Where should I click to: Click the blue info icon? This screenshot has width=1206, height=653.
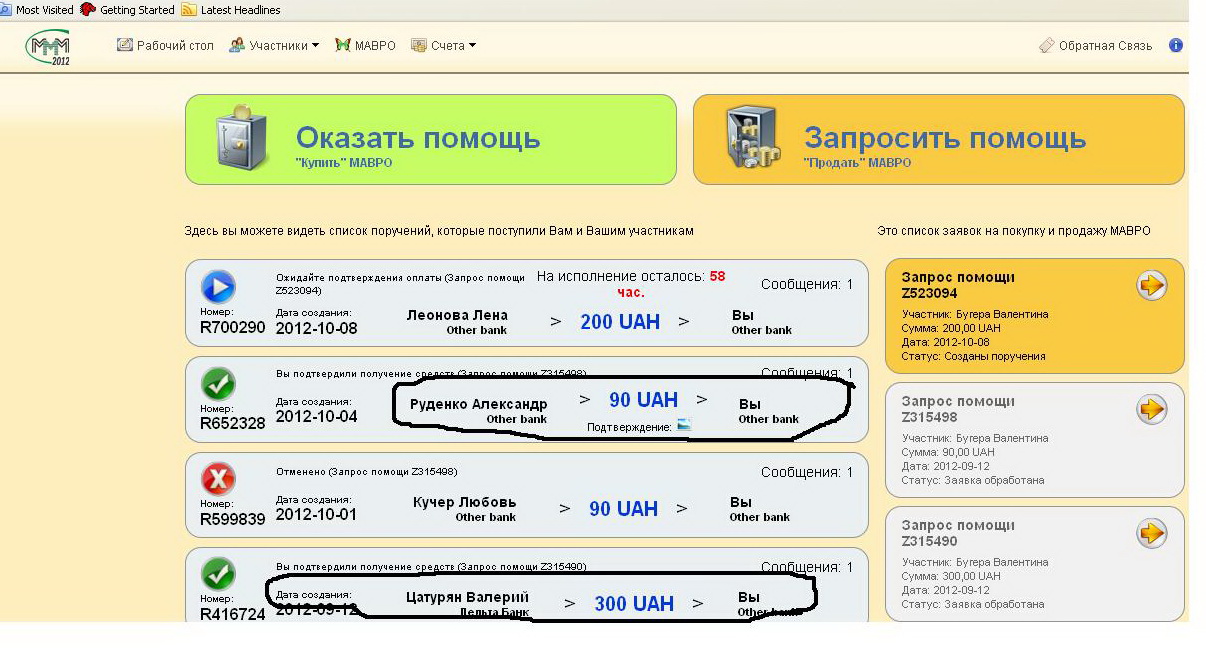(x=1176, y=45)
